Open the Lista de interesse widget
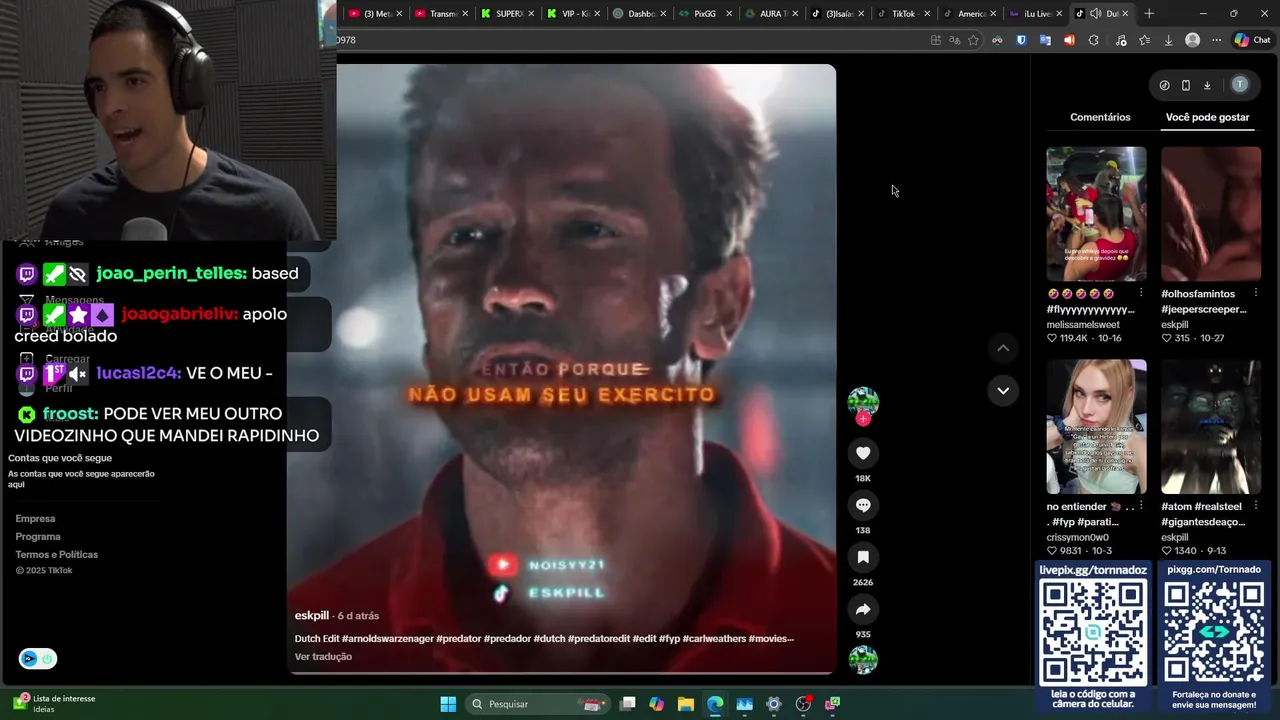Screen dimensions: 1280x720 [54, 704]
